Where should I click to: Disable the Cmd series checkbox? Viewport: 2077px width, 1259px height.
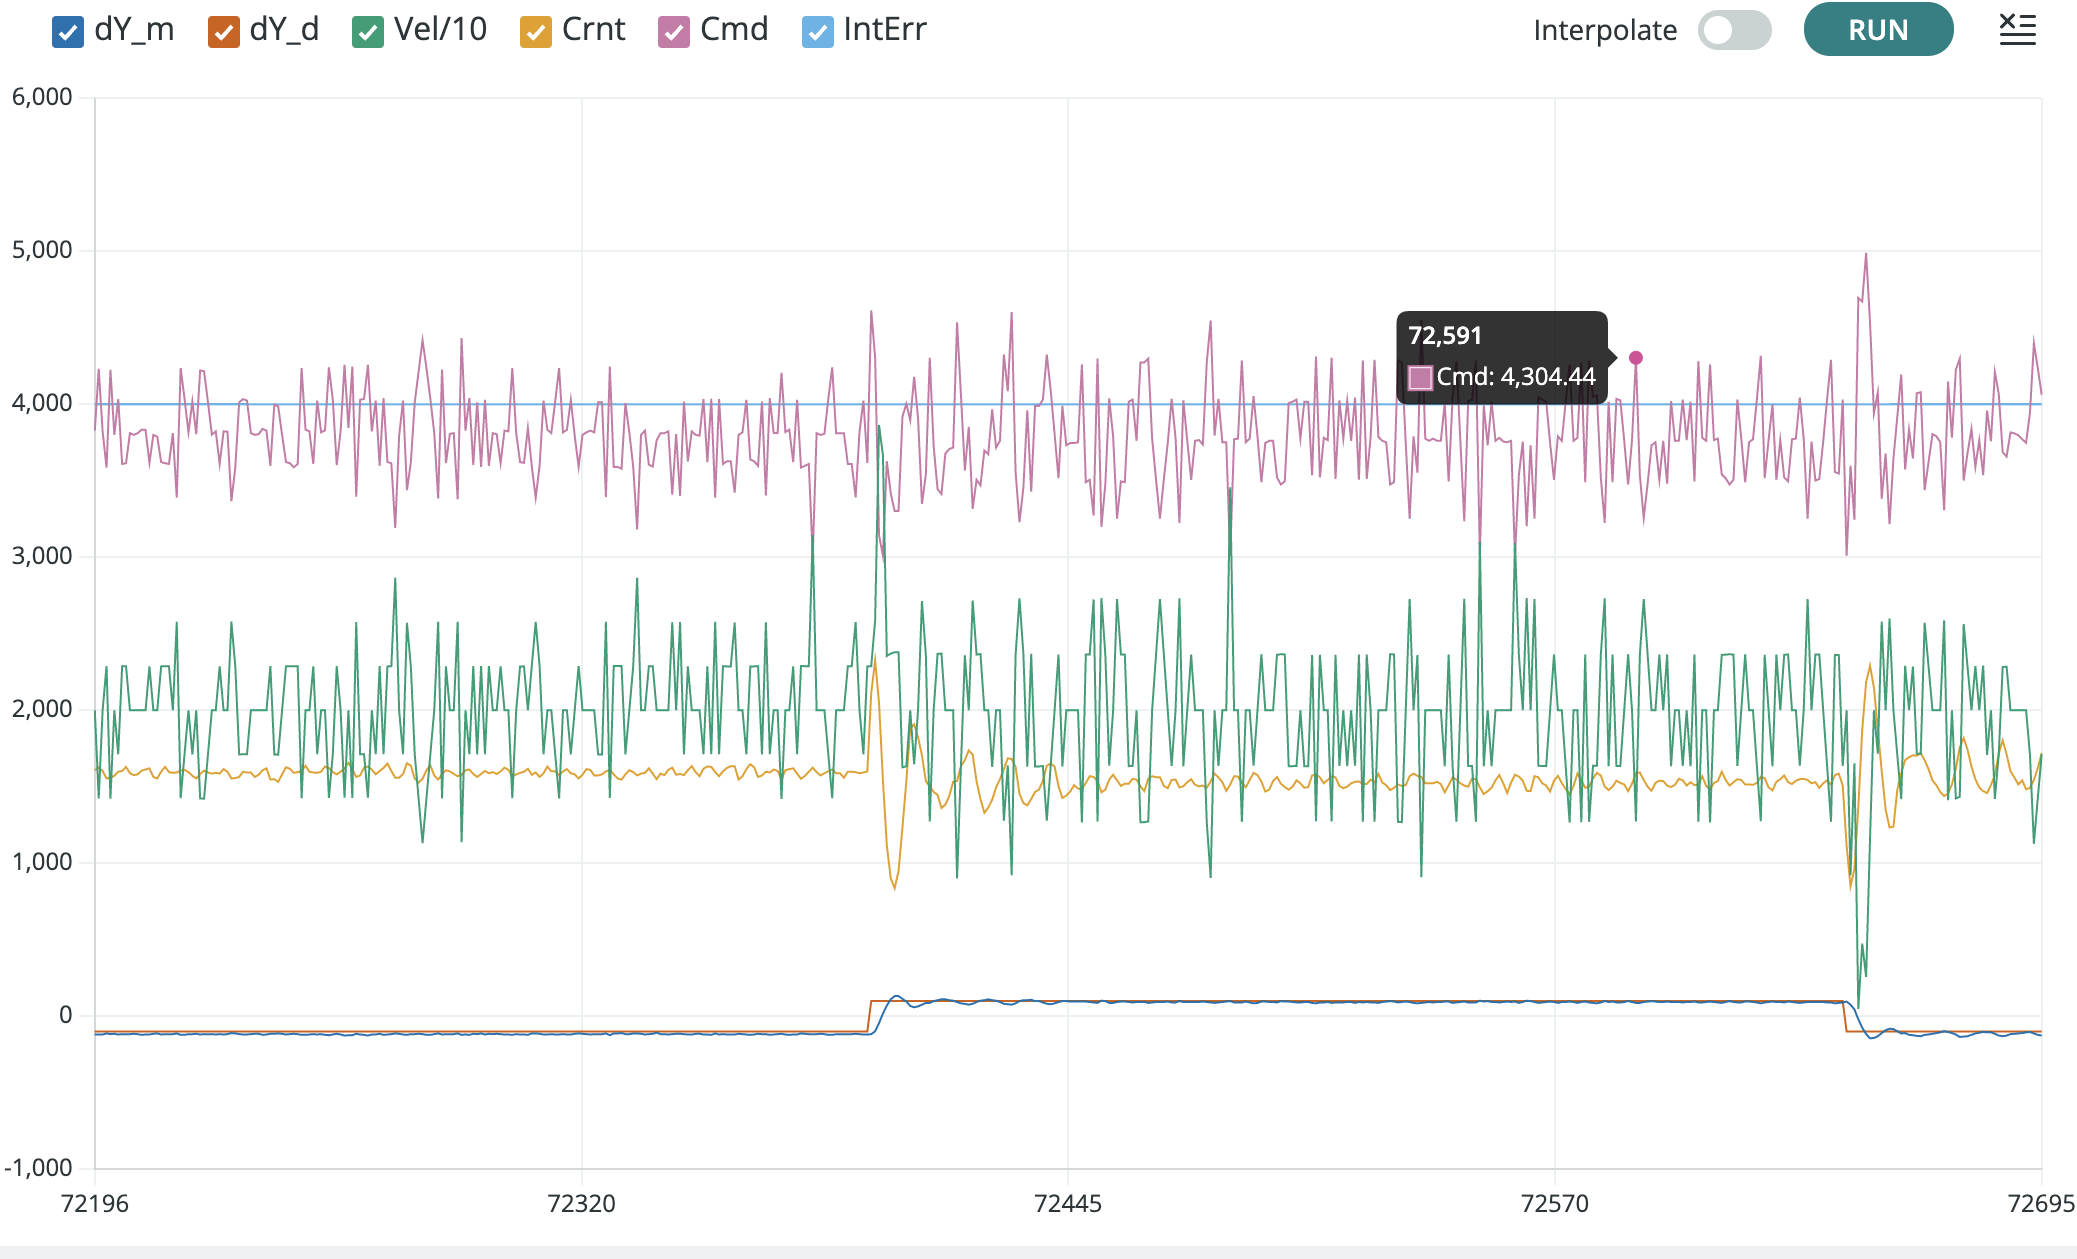click(x=674, y=32)
